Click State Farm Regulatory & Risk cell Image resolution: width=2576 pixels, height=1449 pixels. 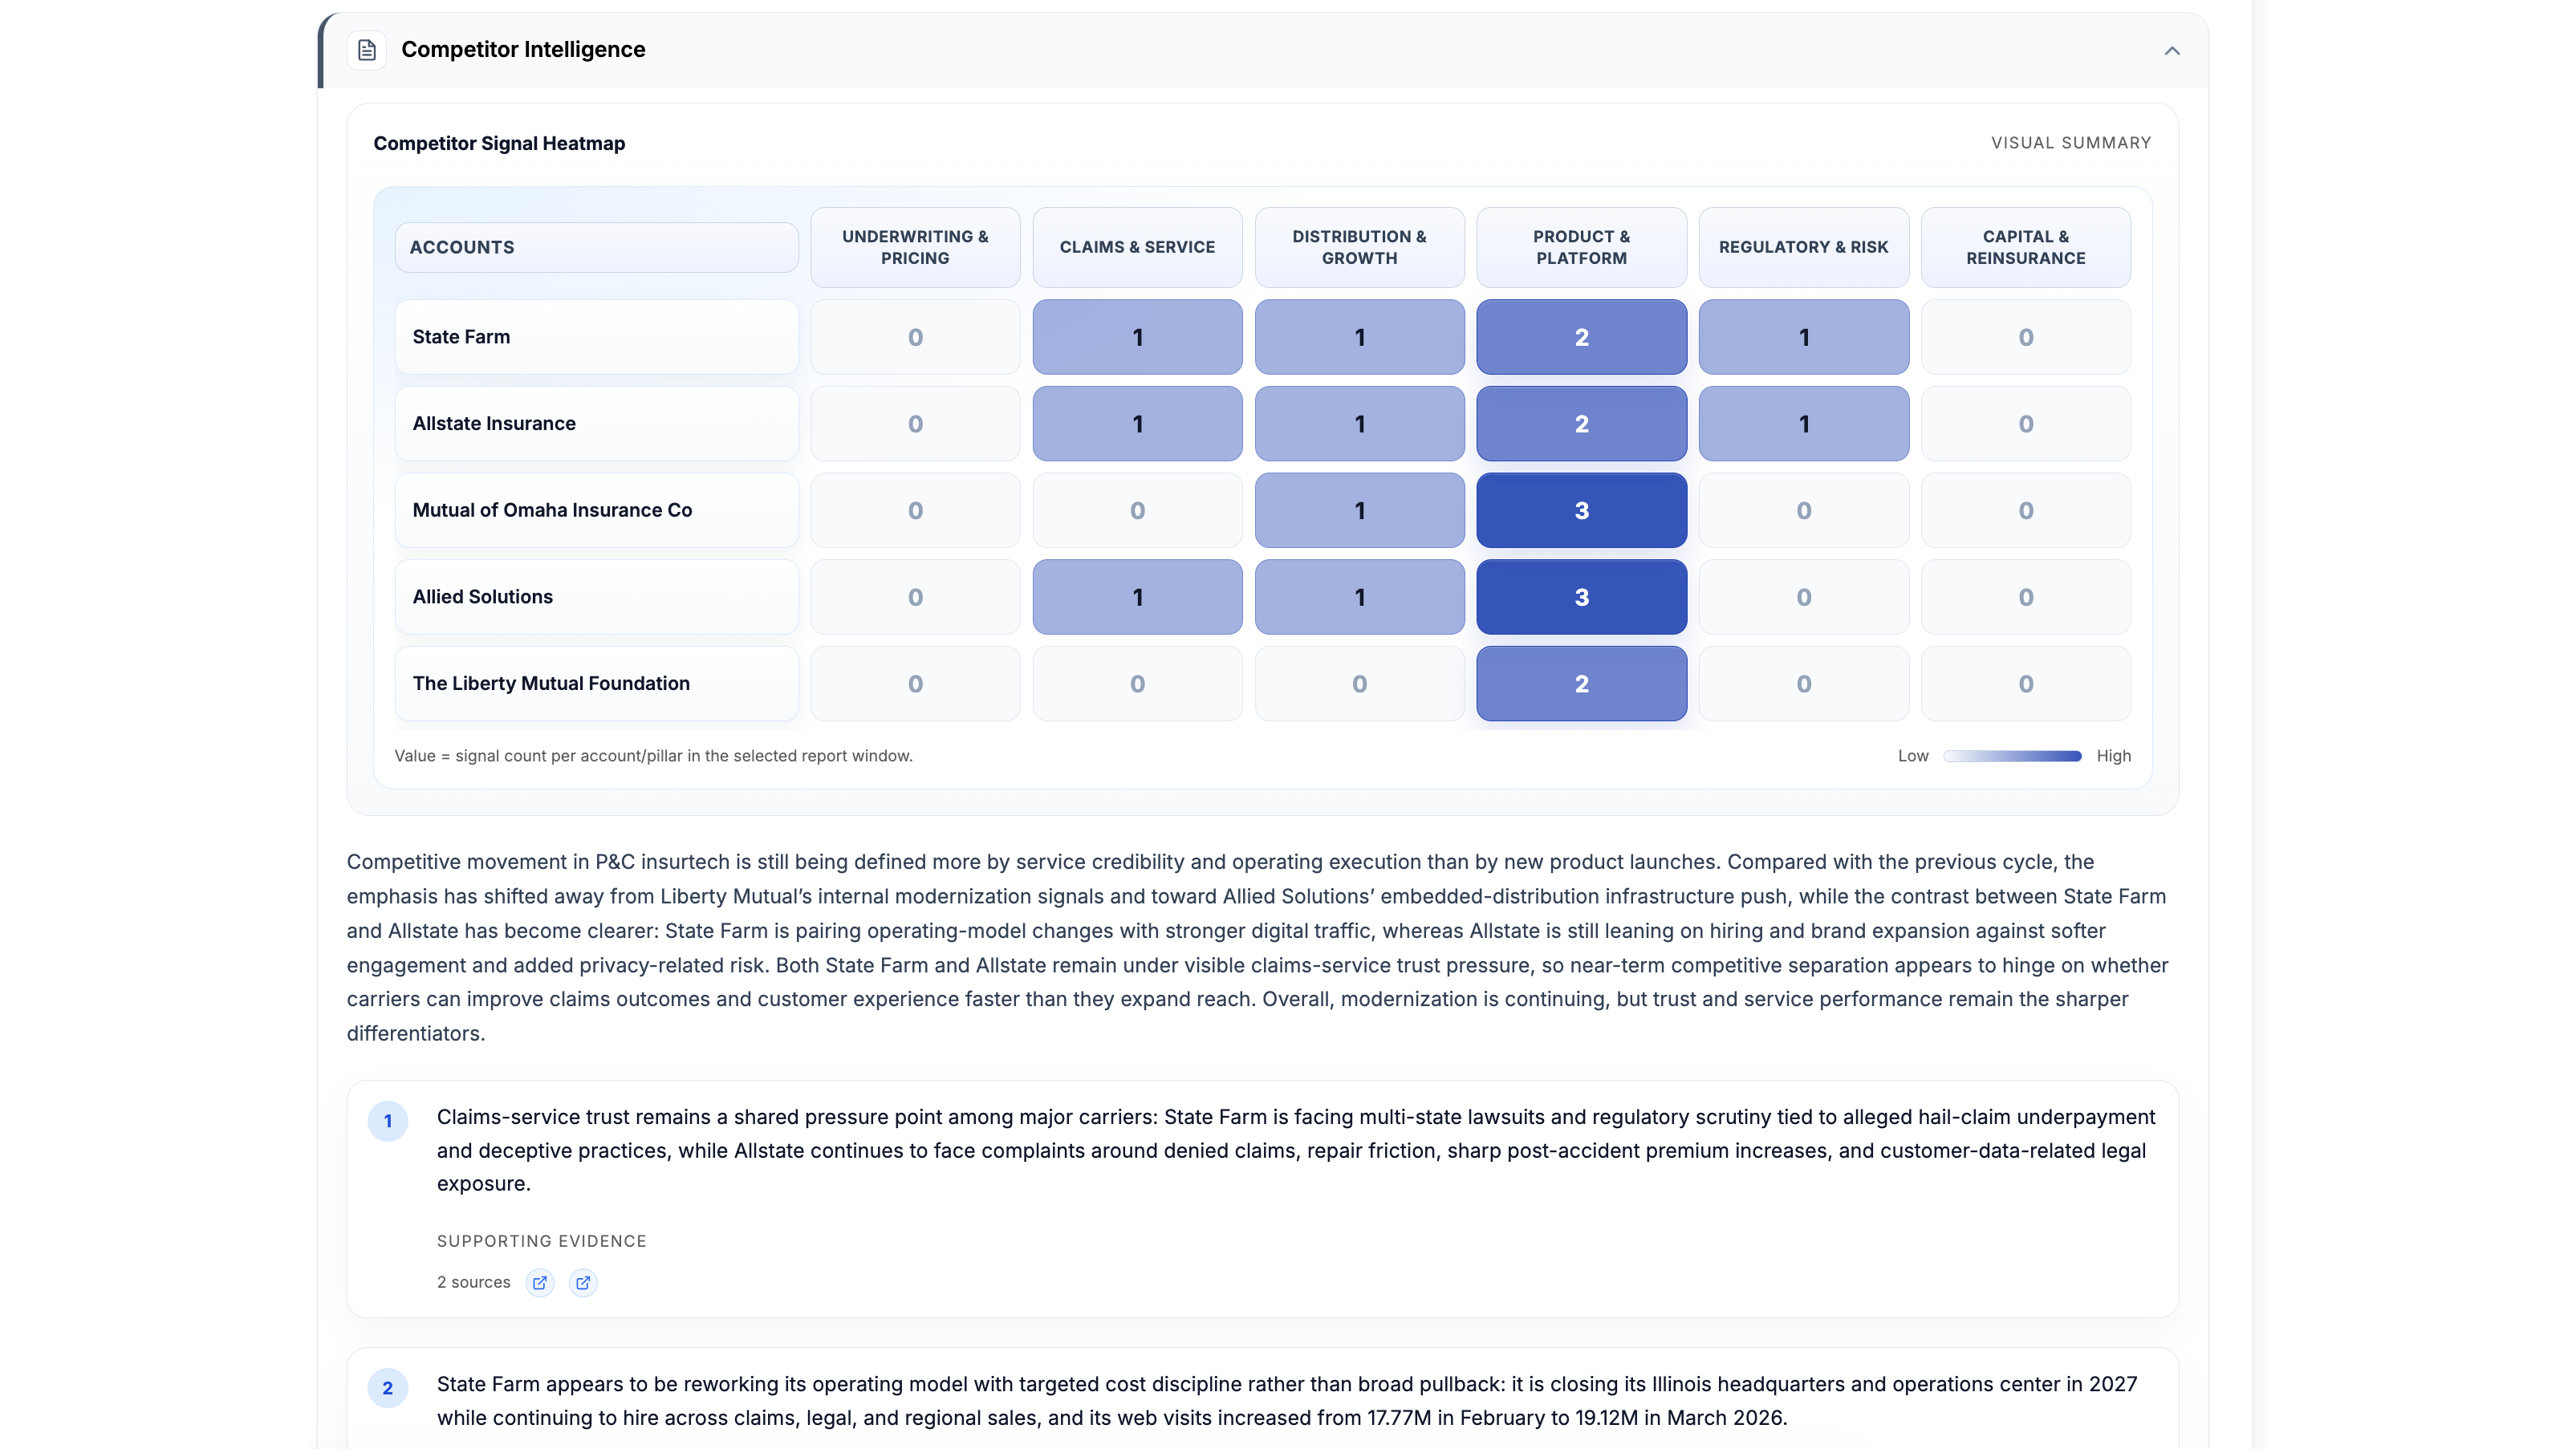[x=1803, y=337]
